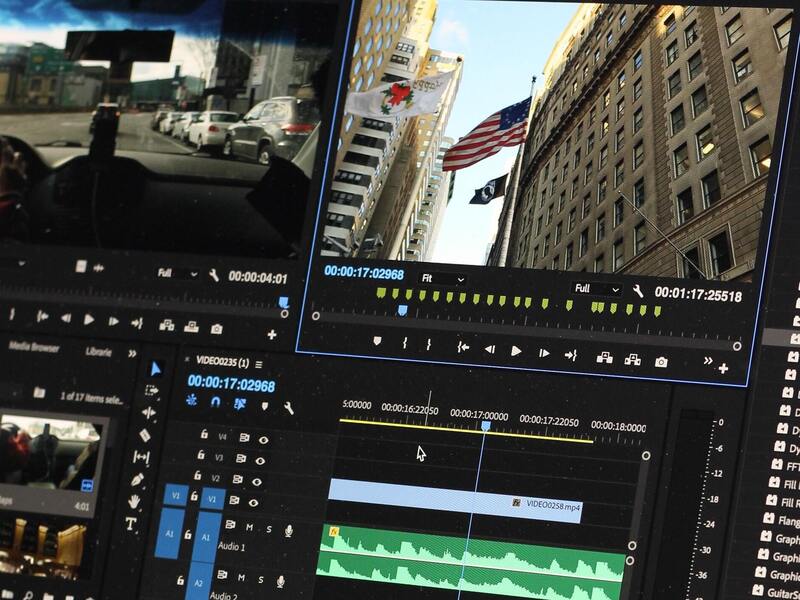Mute the Audio 1 track
The image size is (800, 600).
click(249, 527)
